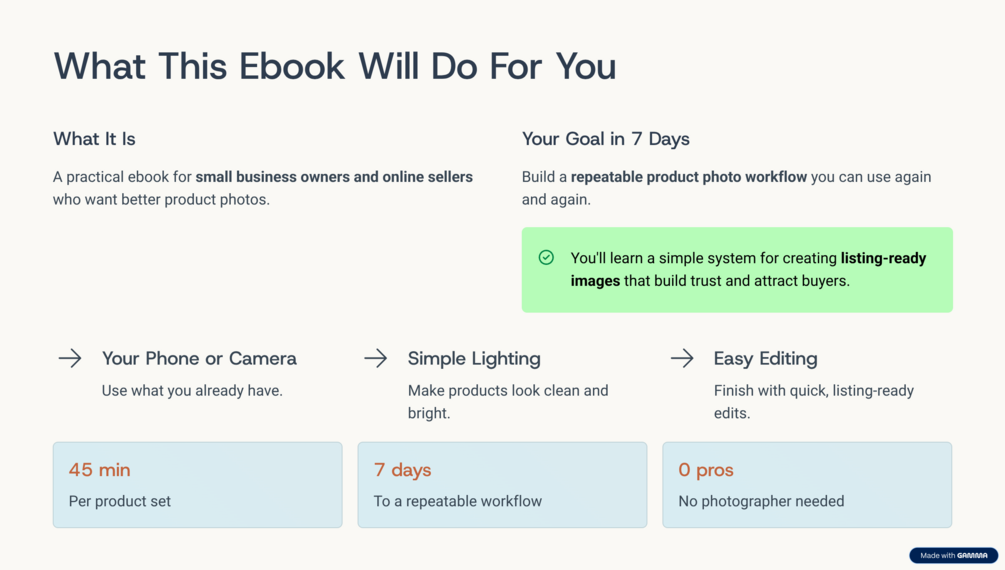The width and height of the screenshot is (1005, 570).
Task: Click the green checkmark circle icon
Action: click(546, 258)
